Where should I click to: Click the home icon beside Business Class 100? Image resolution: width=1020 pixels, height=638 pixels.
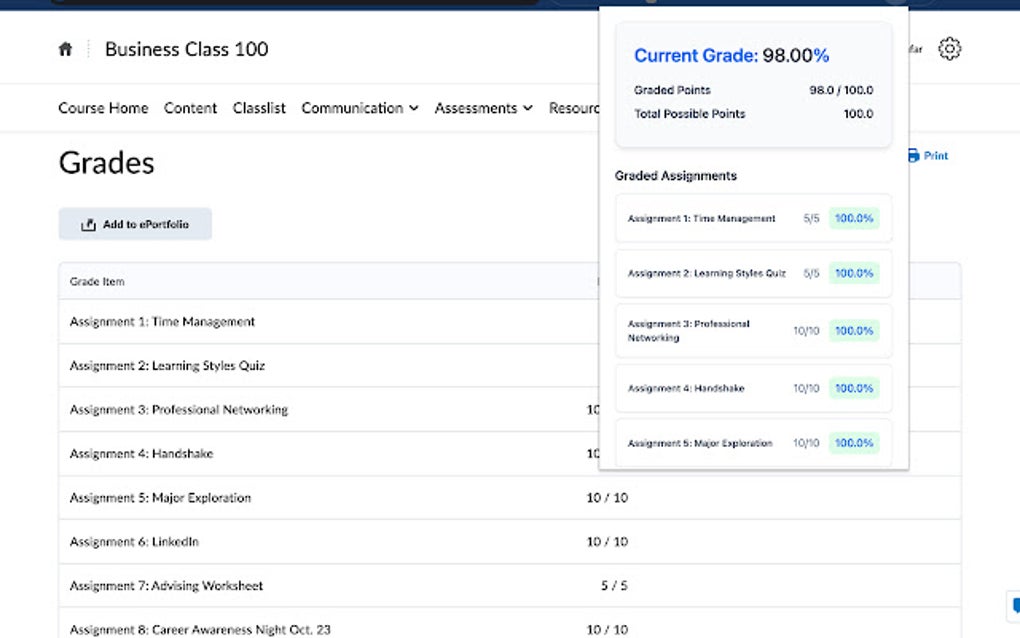click(x=65, y=48)
